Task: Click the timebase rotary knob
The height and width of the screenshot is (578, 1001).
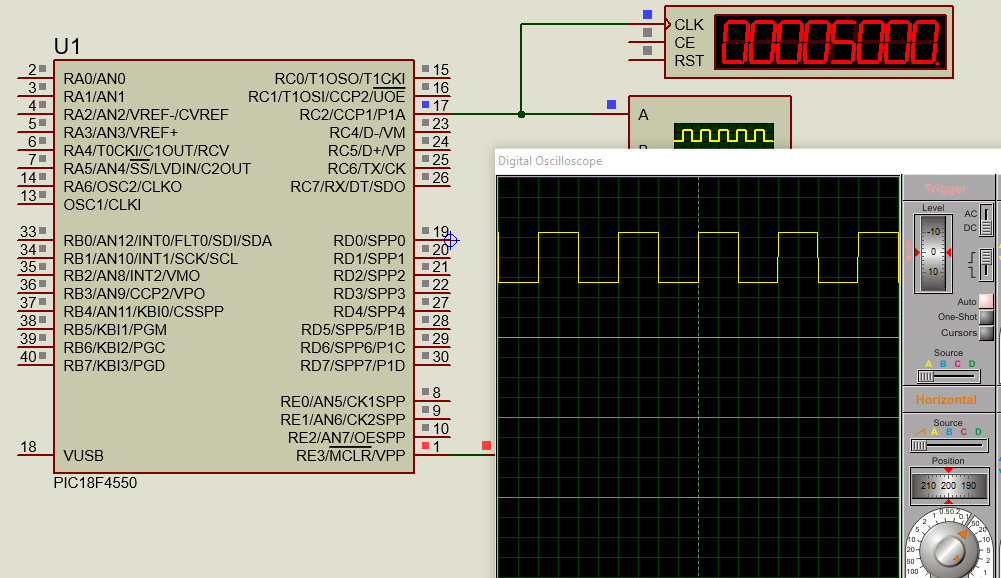Action: pyautogui.click(x=946, y=548)
